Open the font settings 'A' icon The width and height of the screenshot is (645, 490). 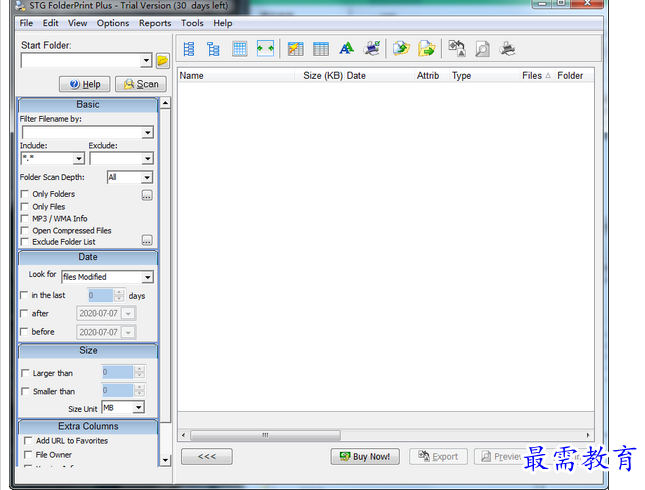[346, 49]
